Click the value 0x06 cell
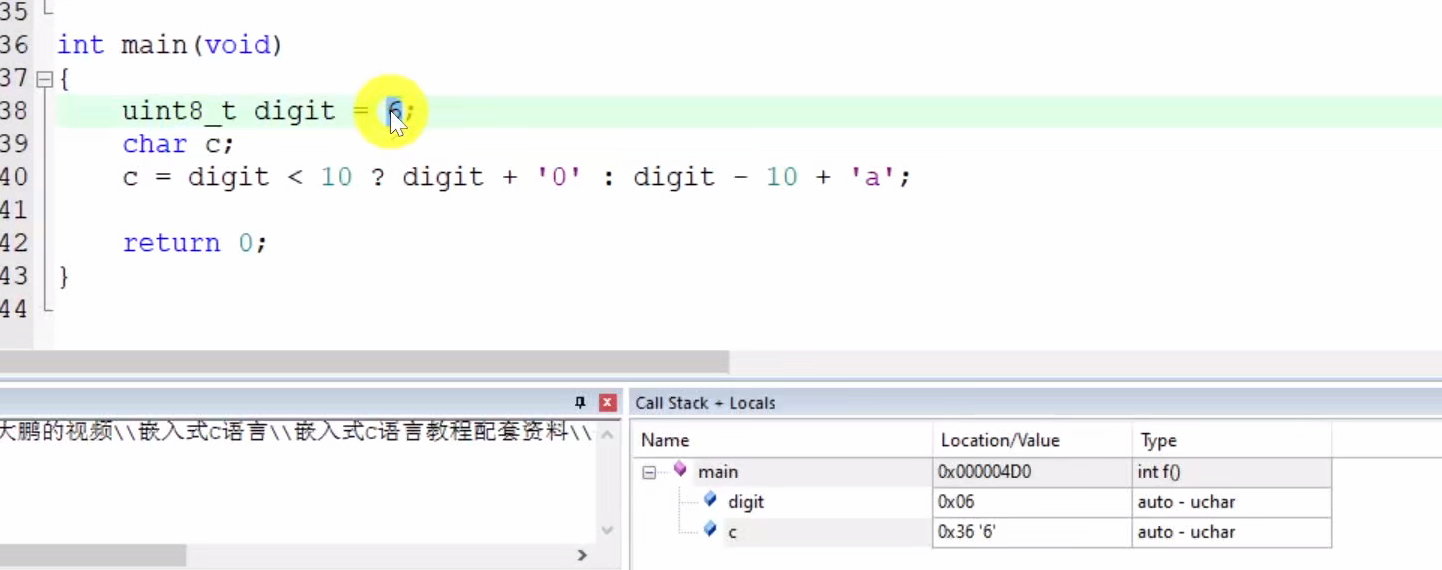 coord(1032,502)
